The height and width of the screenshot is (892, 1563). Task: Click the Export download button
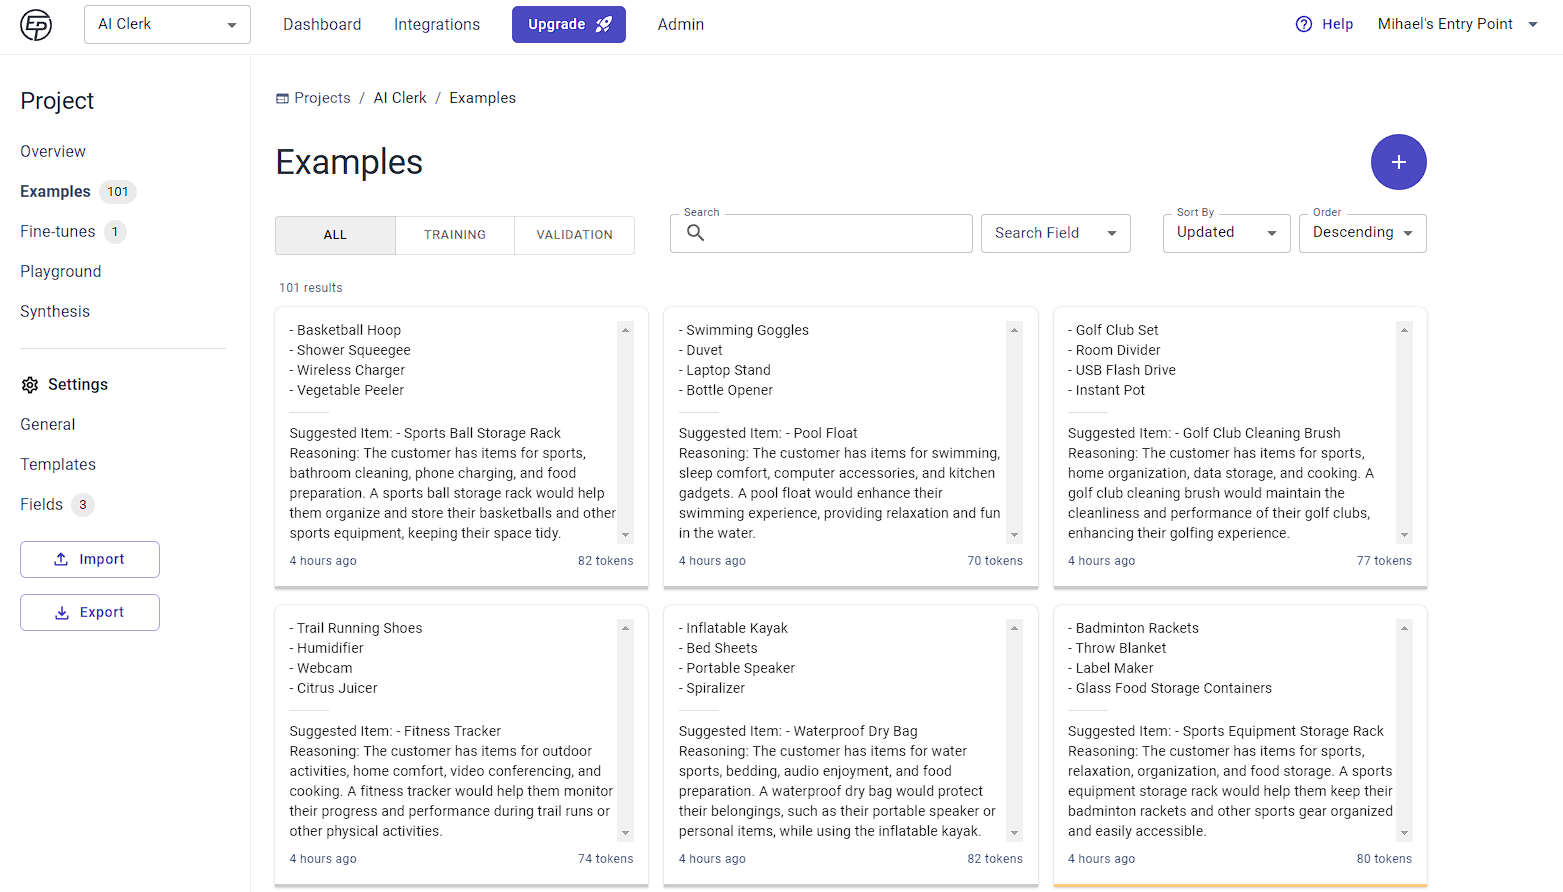point(90,612)
